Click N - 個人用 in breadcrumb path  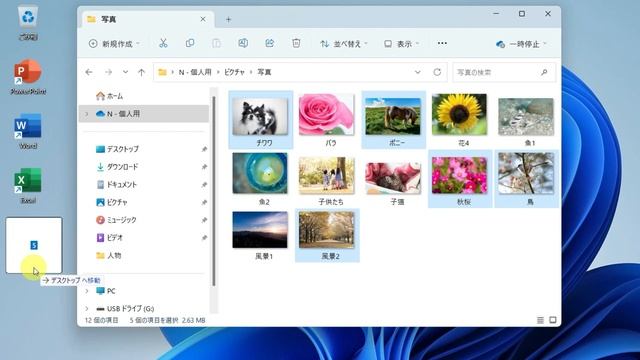pyautogui.click(x=195, y=72)
